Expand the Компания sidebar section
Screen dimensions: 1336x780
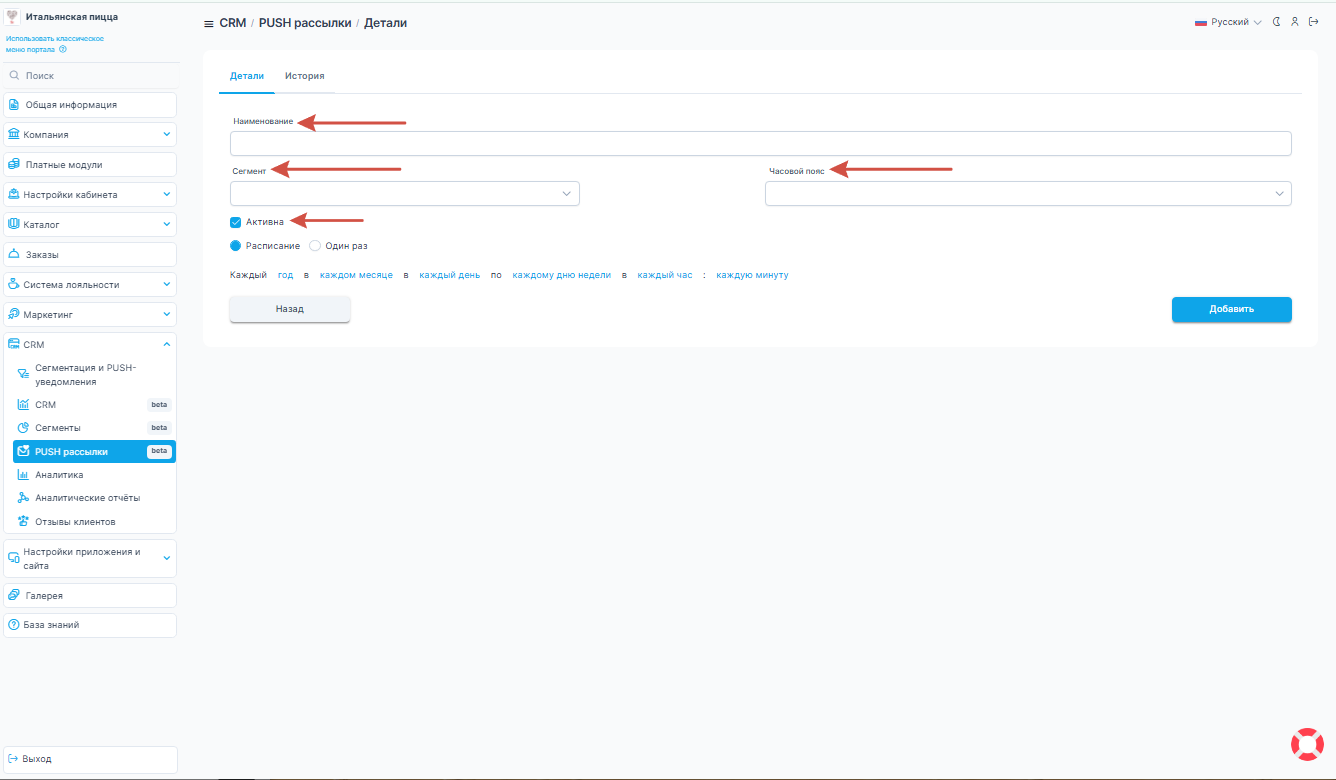pyautogui.click(x=90, y=135)
